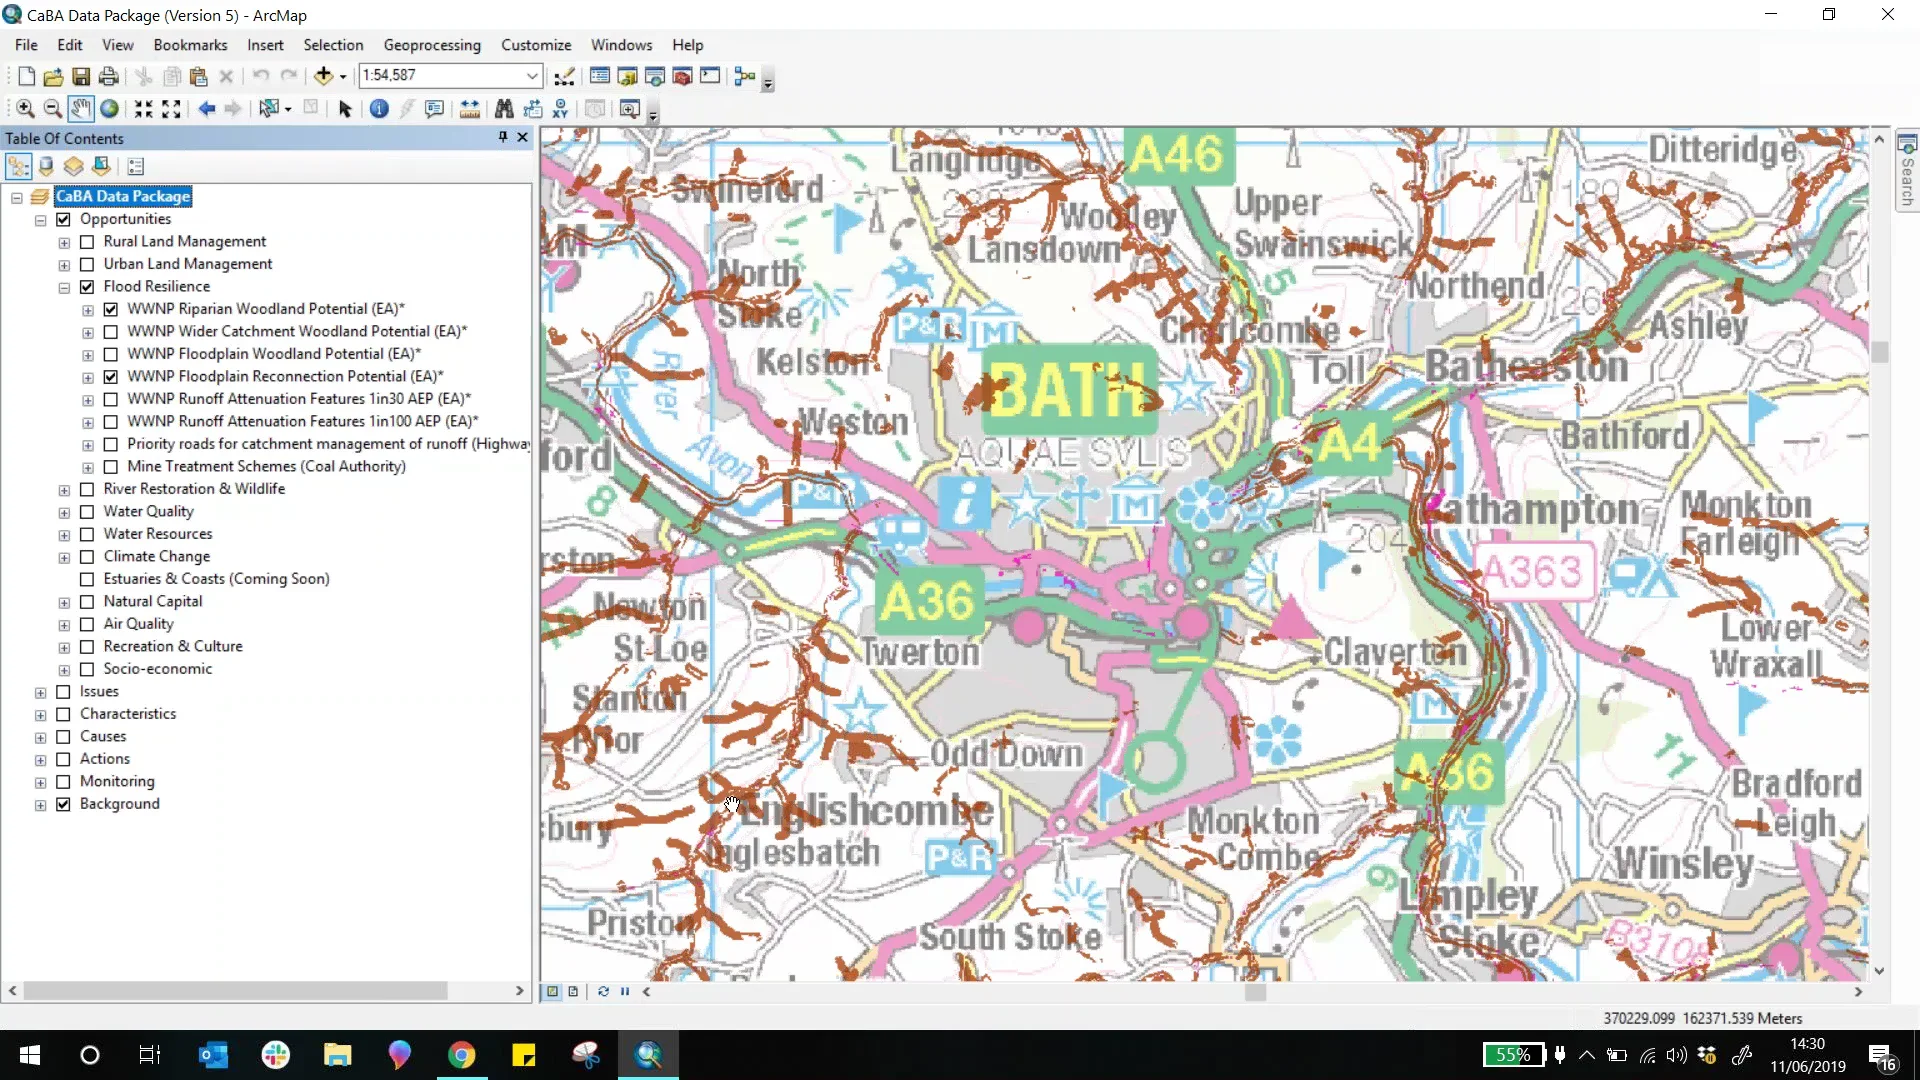Choose the Select Elements arrow tool
This screenshot has height=1080, width=1920.
345,109
